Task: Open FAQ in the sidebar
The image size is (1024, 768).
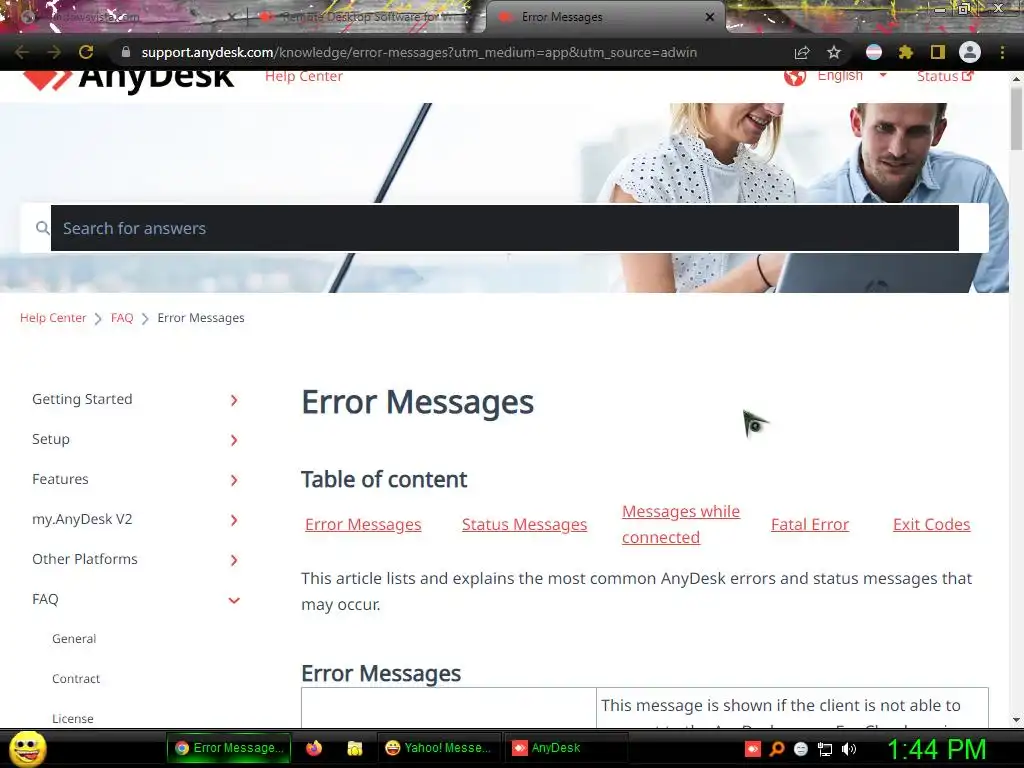Action: [x=45, y=599]
